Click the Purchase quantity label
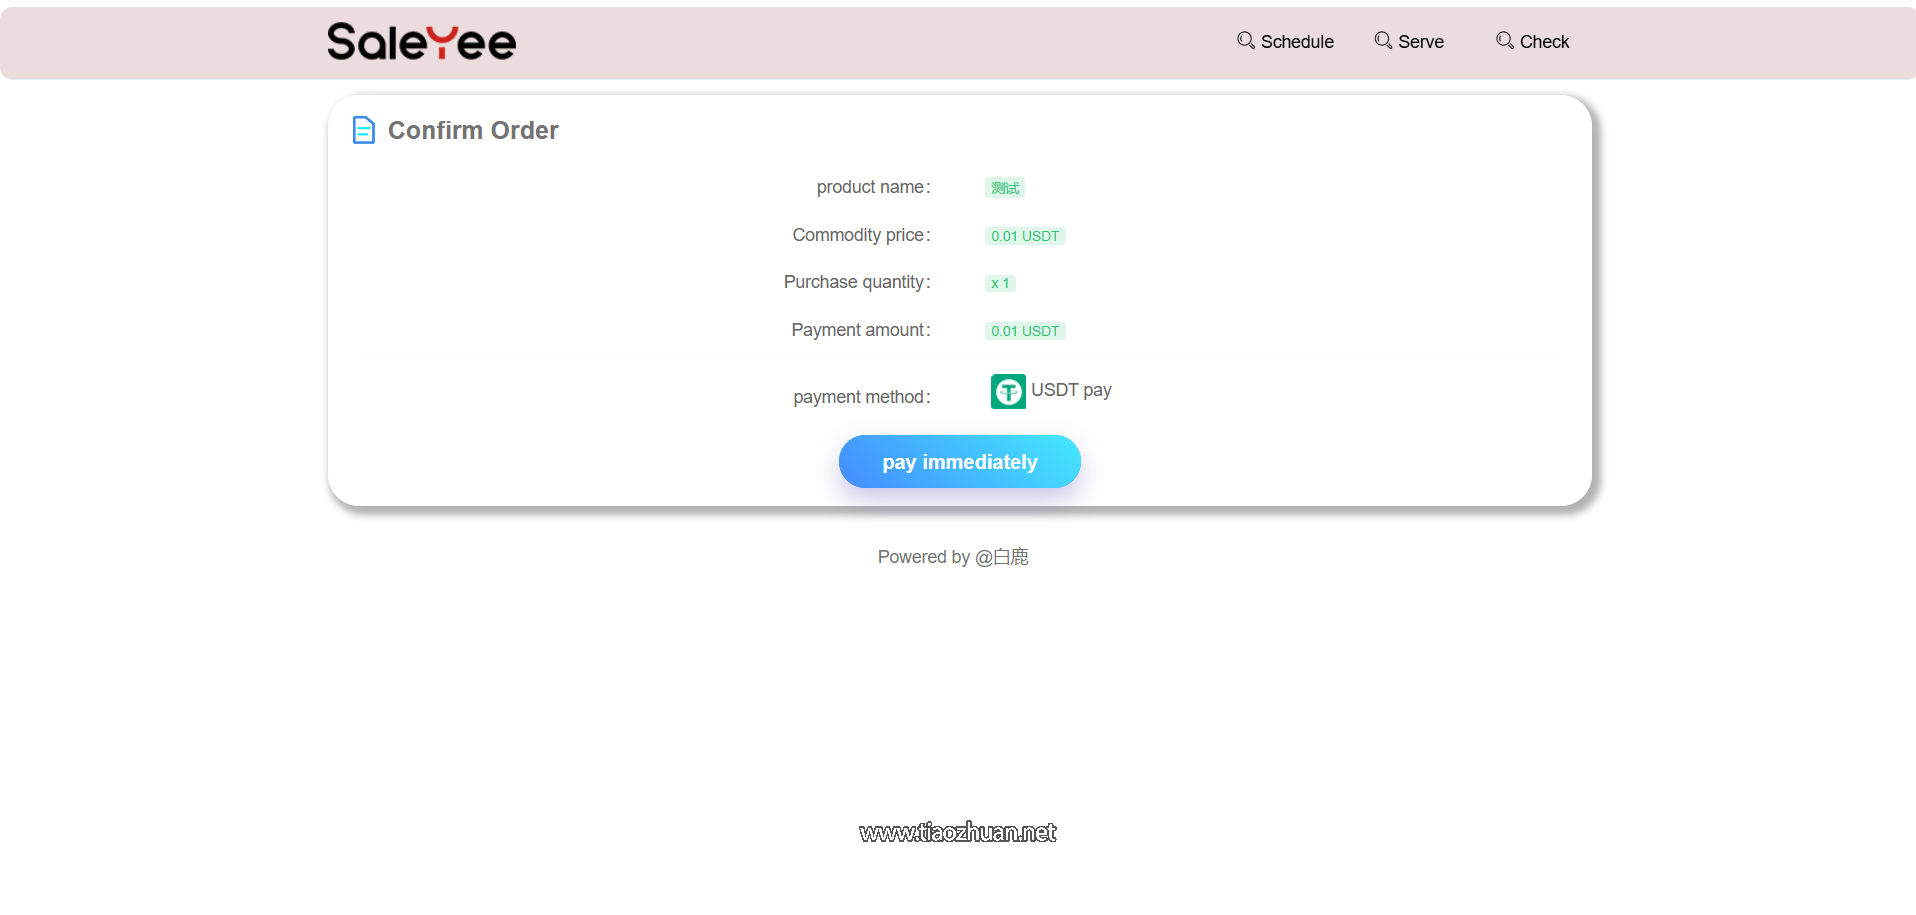 [856, 282]
